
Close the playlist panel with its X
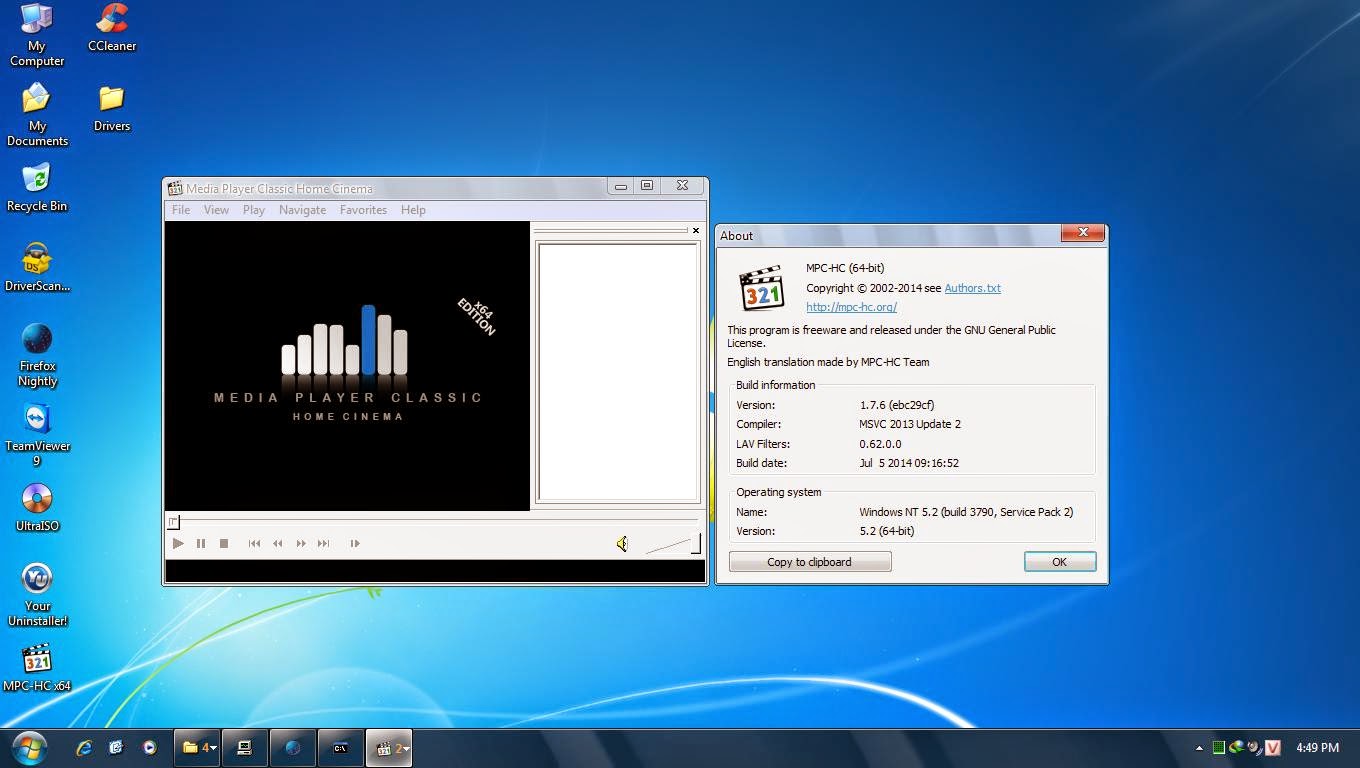click(x=696, y=231)
